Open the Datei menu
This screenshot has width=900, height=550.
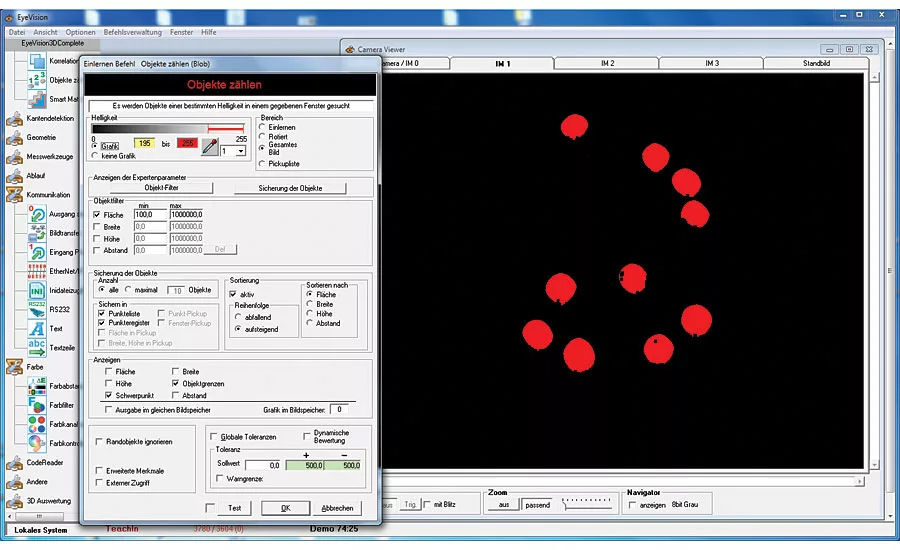pyautogui.click(x=17, y=33)
